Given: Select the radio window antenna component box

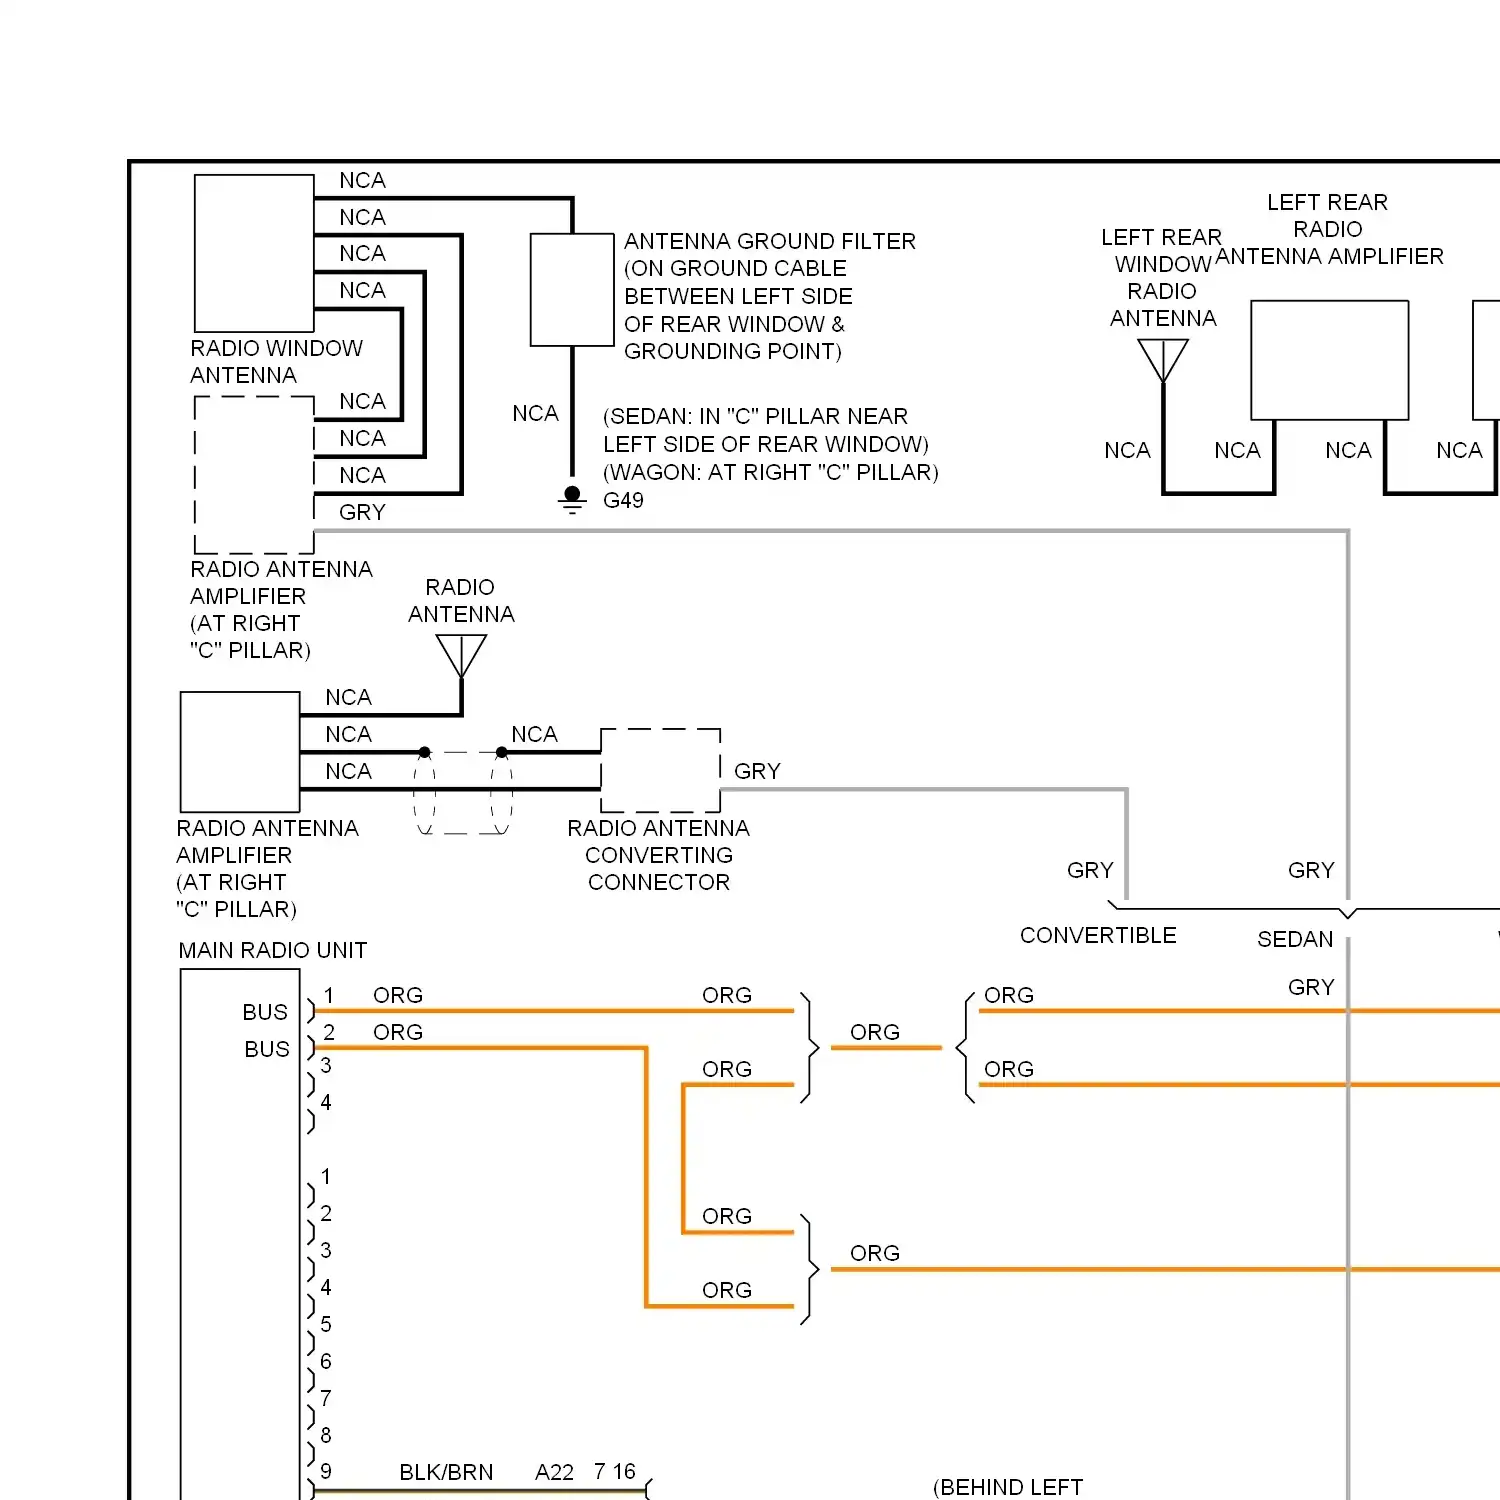Looking at the screenshot, I should click(x=254, y=253).
